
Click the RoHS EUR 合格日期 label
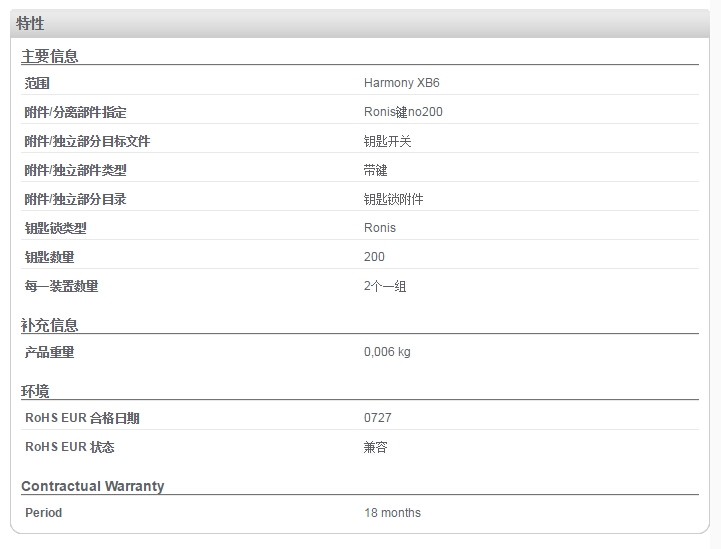click(82, 418)
